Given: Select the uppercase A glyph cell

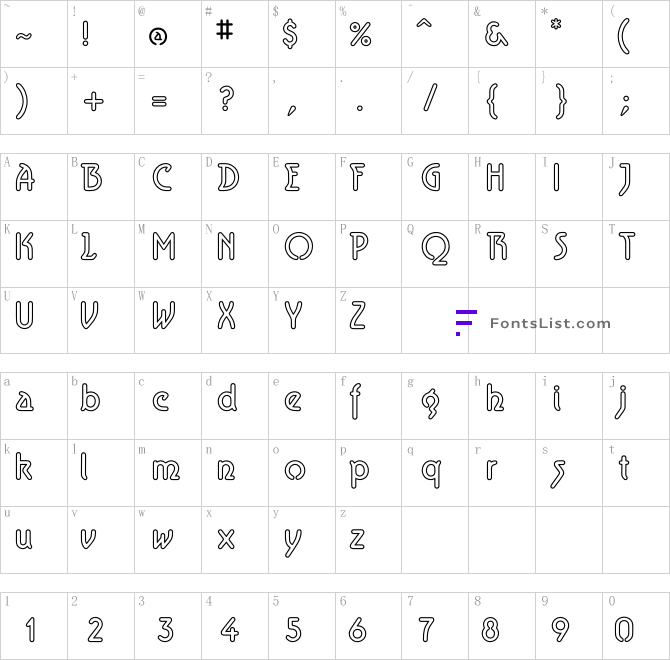Looking at the screenshot, I should pyautogui.click(x=34, y=187).
